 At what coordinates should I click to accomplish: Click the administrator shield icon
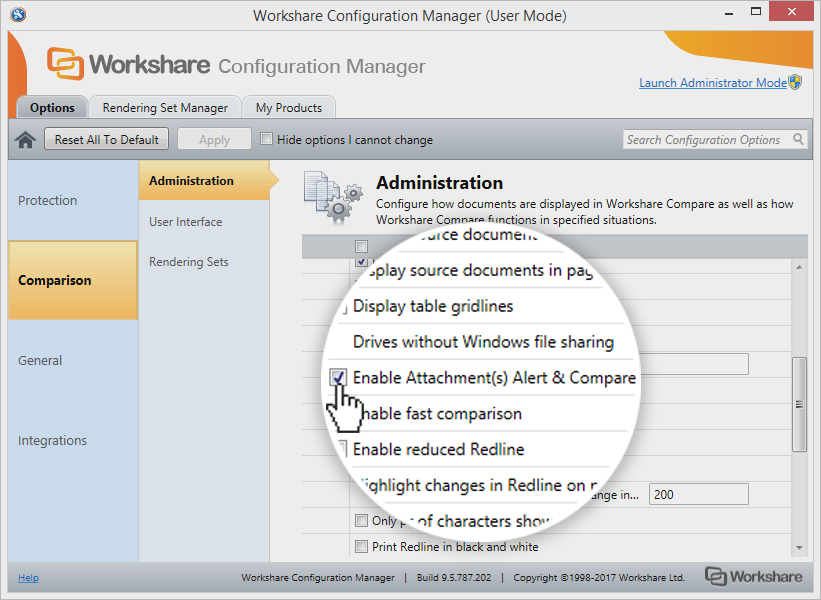click(x=795, y=82)
